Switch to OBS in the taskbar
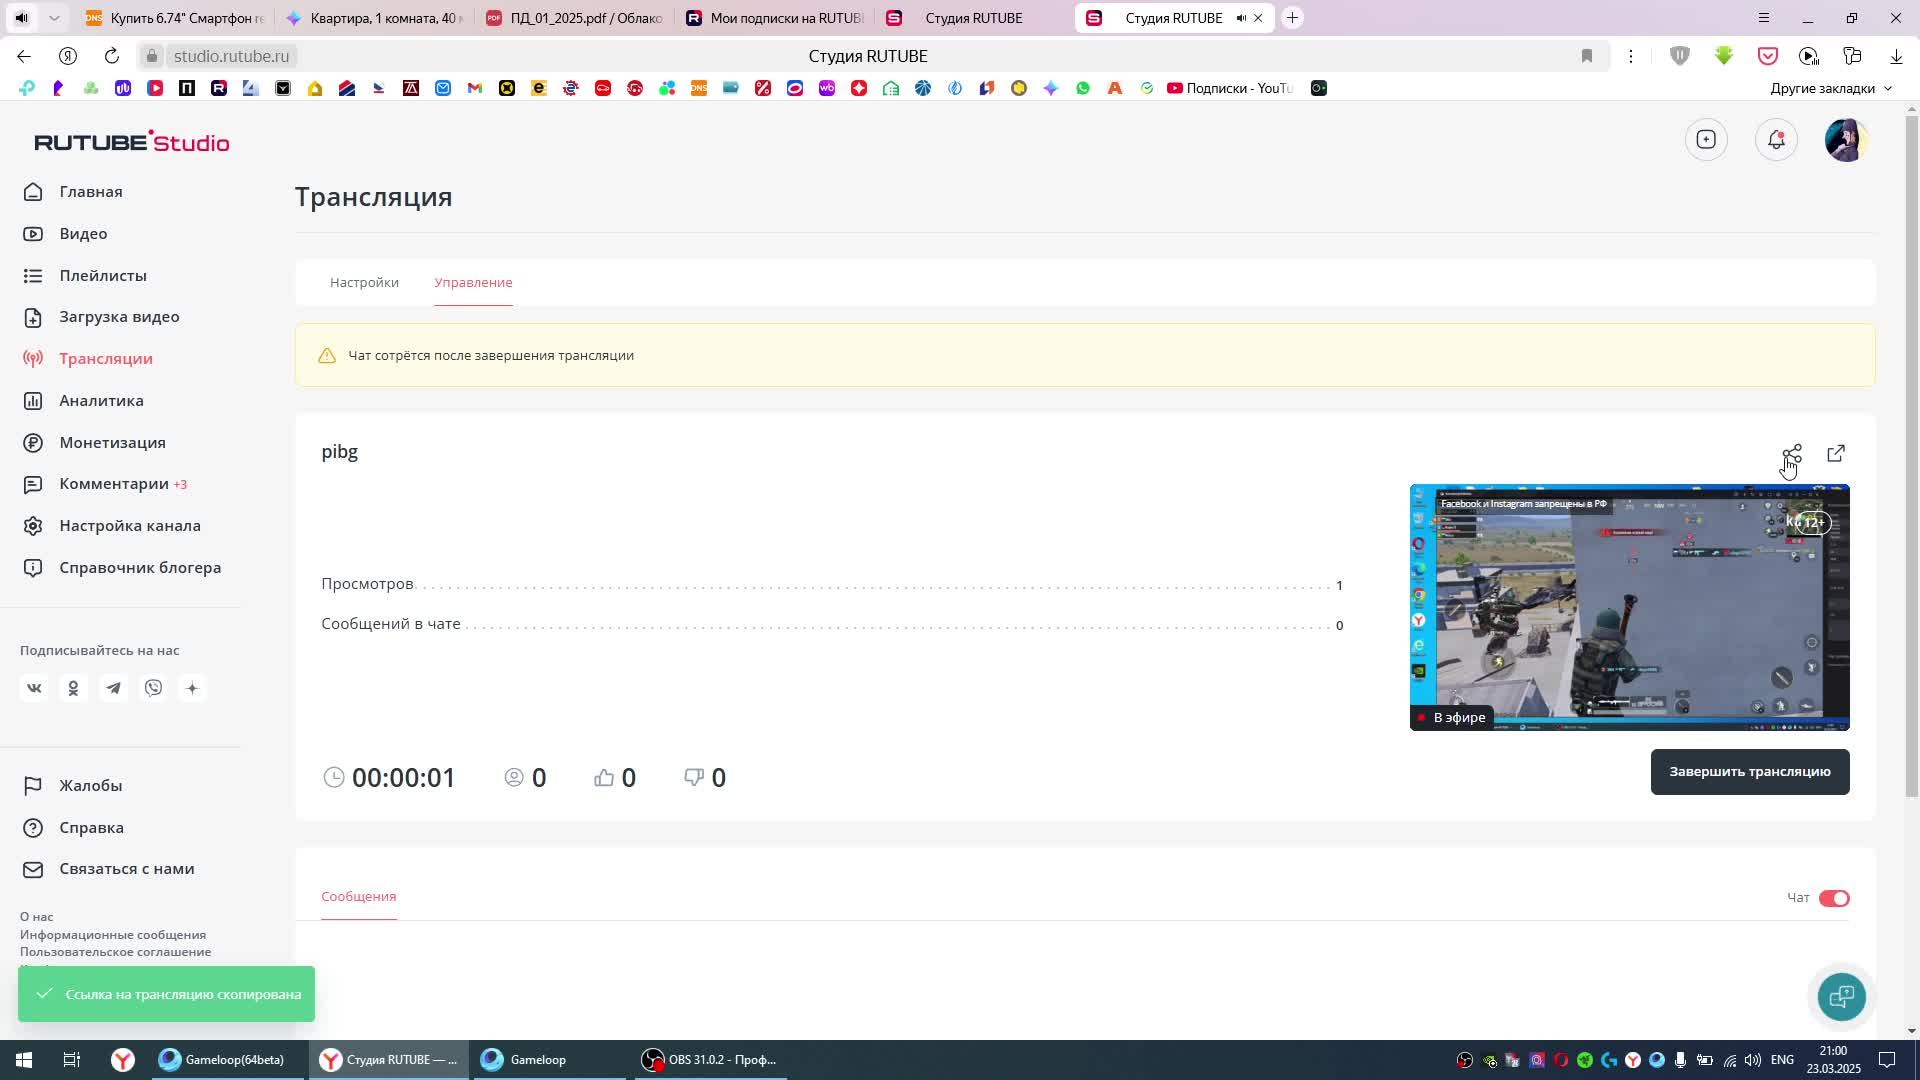 coord(711,1059)
